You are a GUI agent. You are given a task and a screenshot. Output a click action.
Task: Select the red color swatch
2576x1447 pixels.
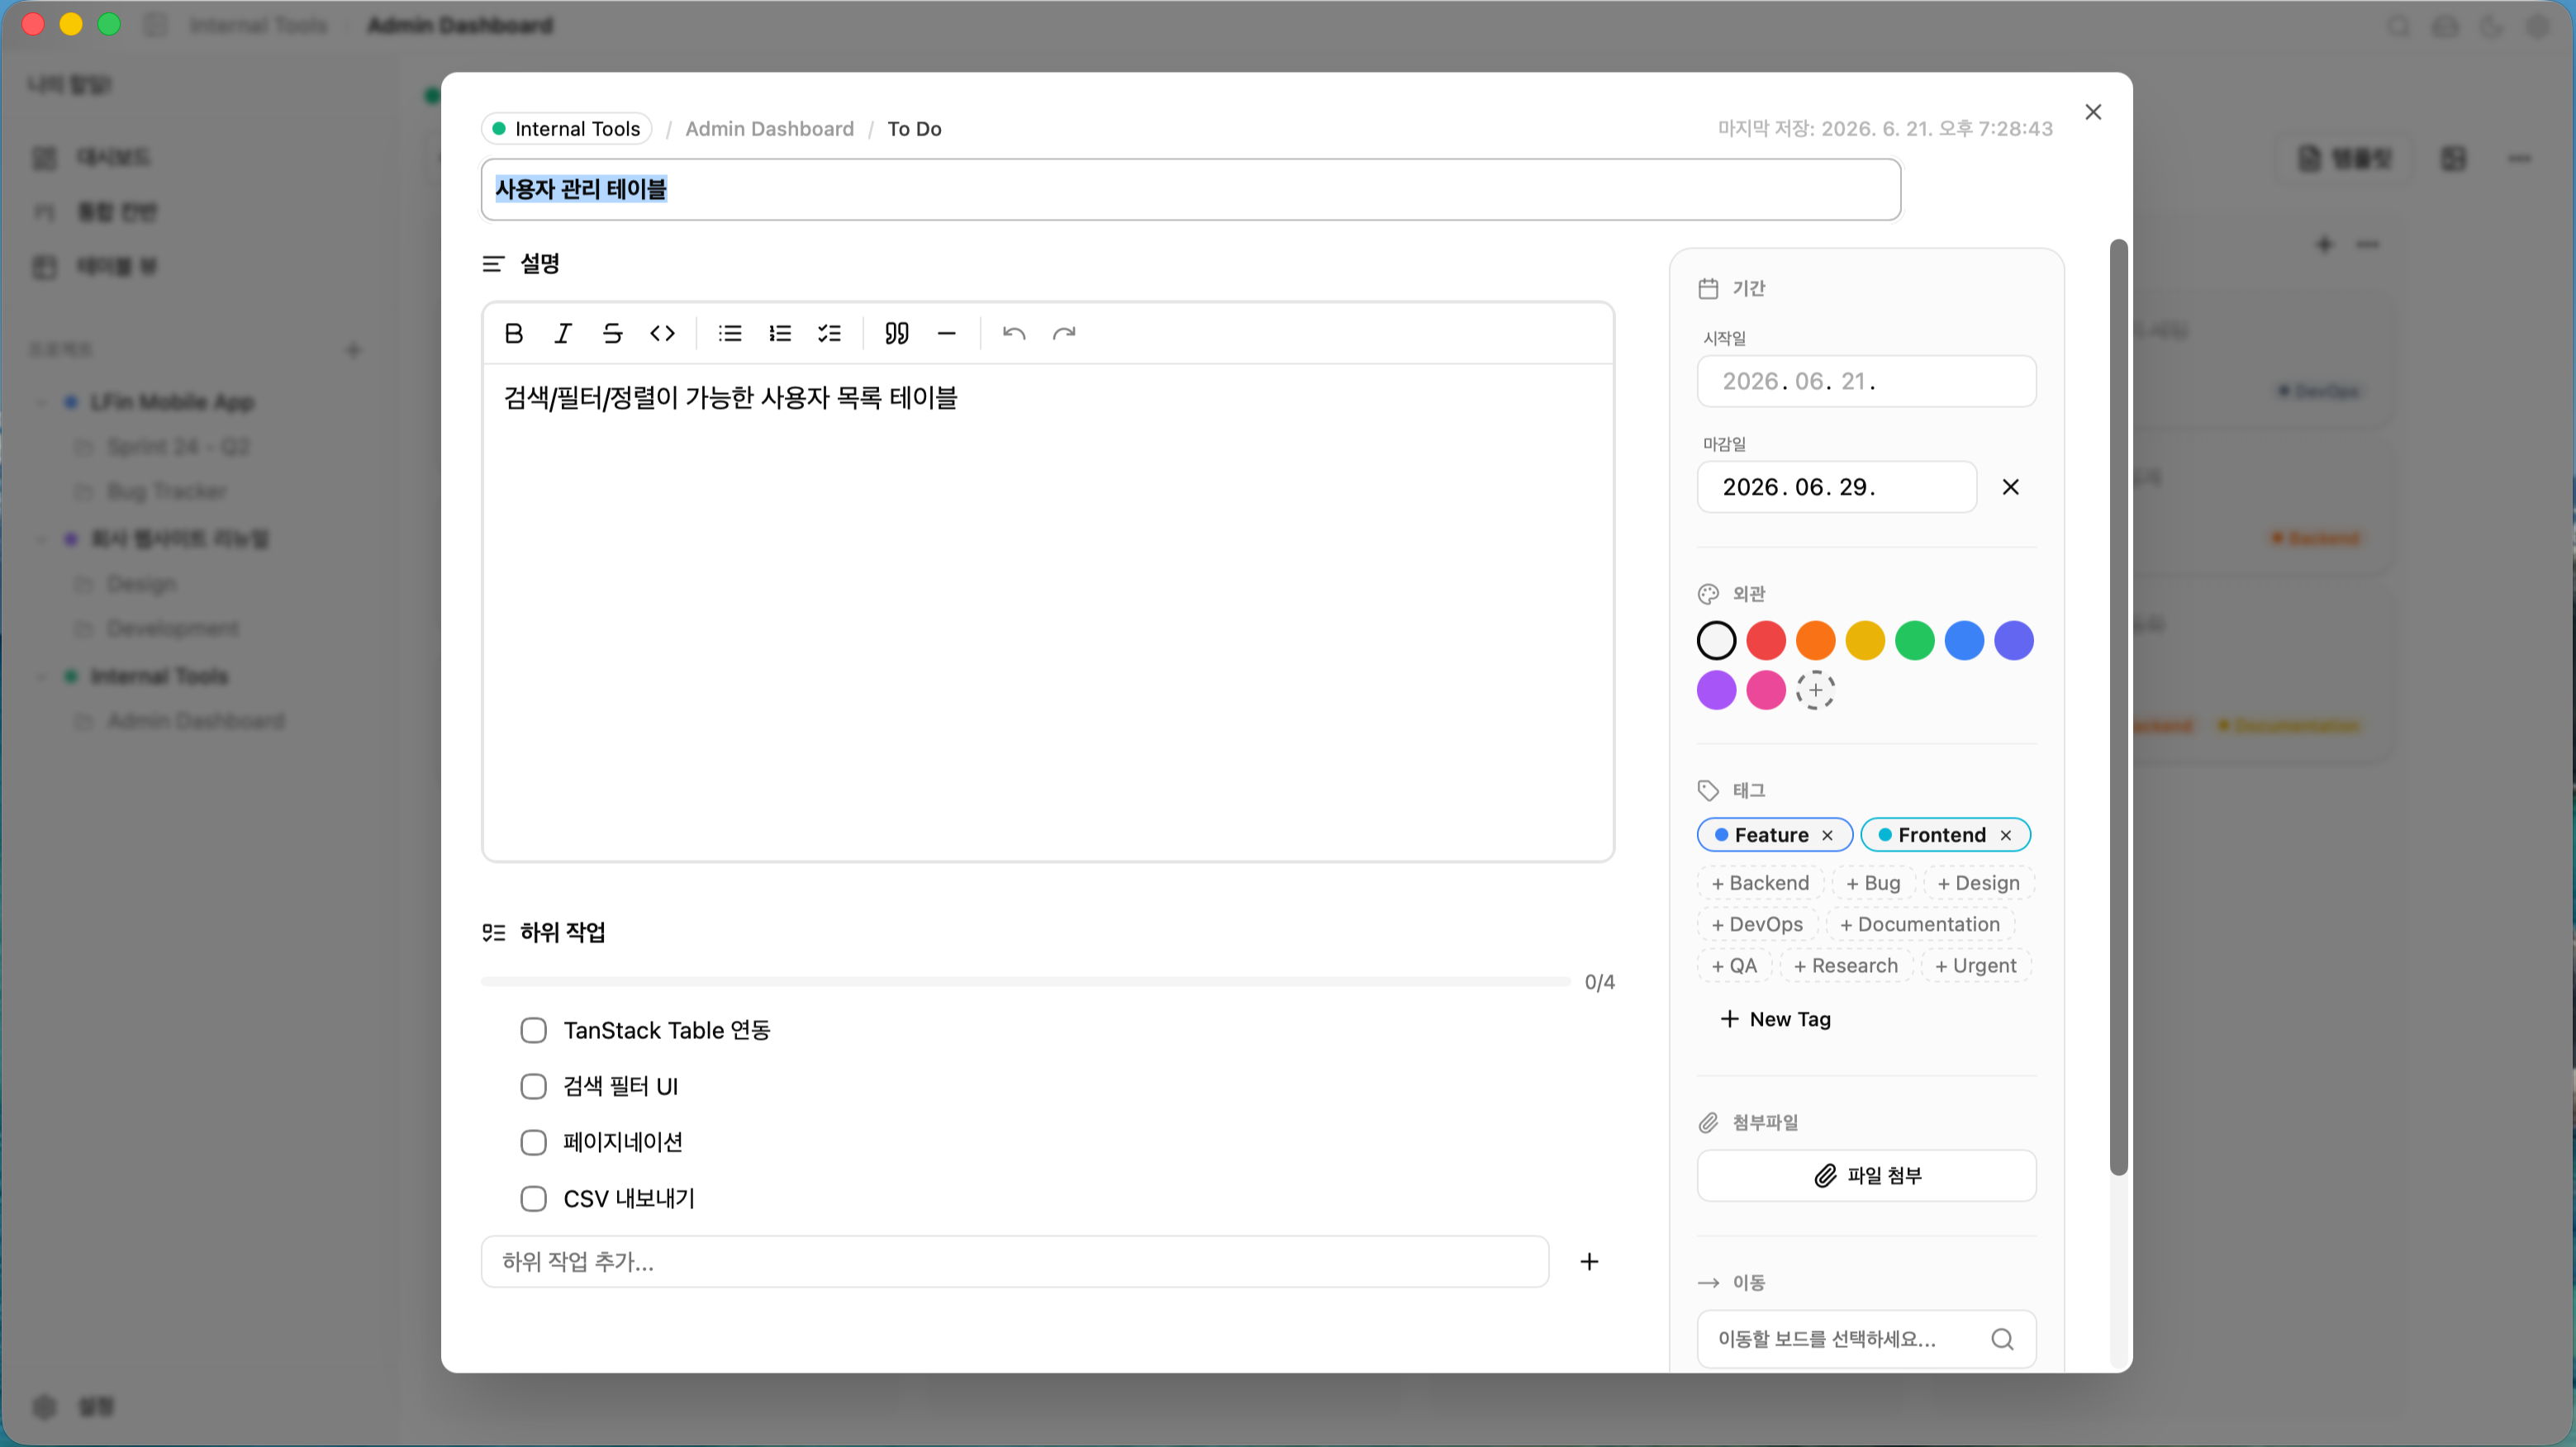pos(1766,640)
